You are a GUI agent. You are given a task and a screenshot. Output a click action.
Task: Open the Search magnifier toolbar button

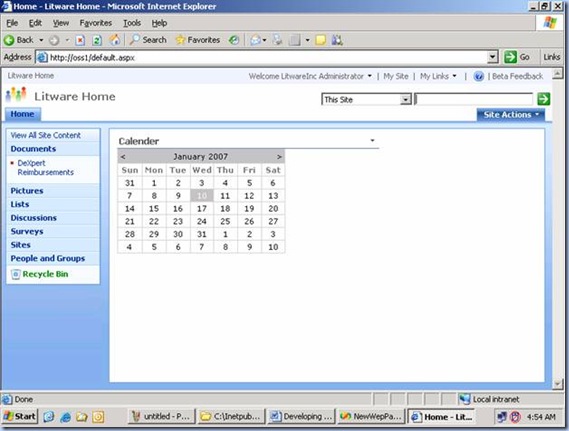(148, 40)
